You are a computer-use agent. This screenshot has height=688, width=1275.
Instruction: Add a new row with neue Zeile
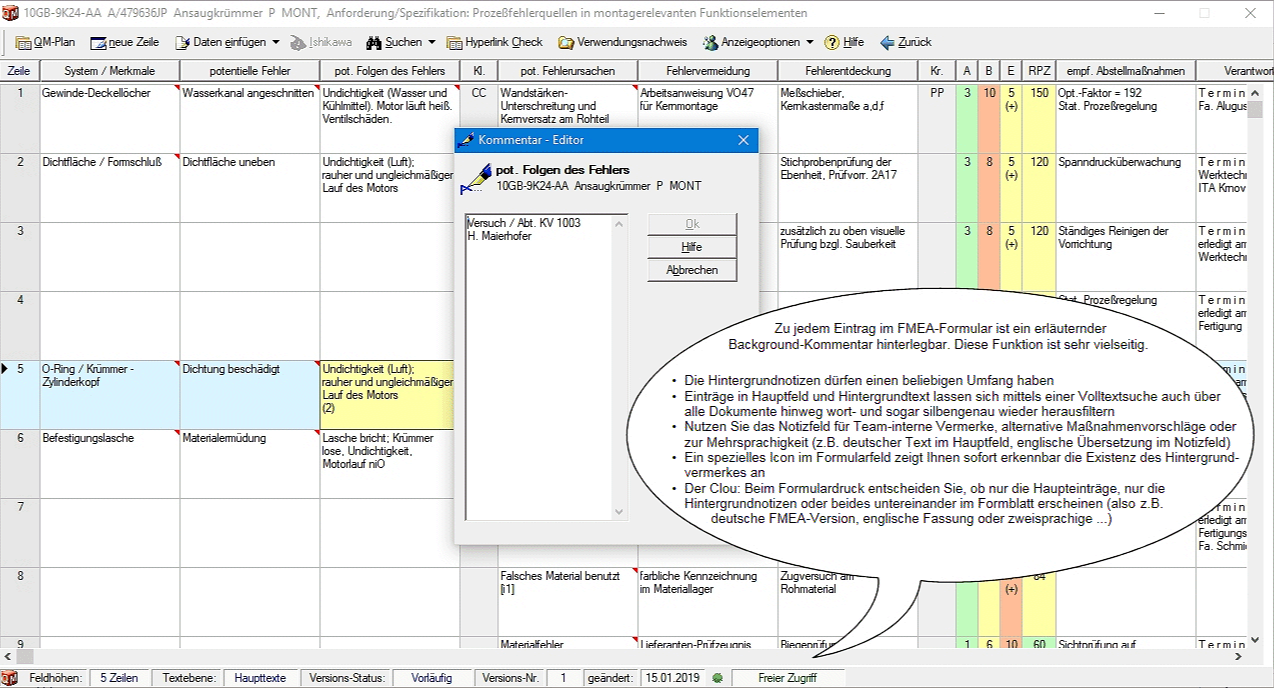(125, 42)
